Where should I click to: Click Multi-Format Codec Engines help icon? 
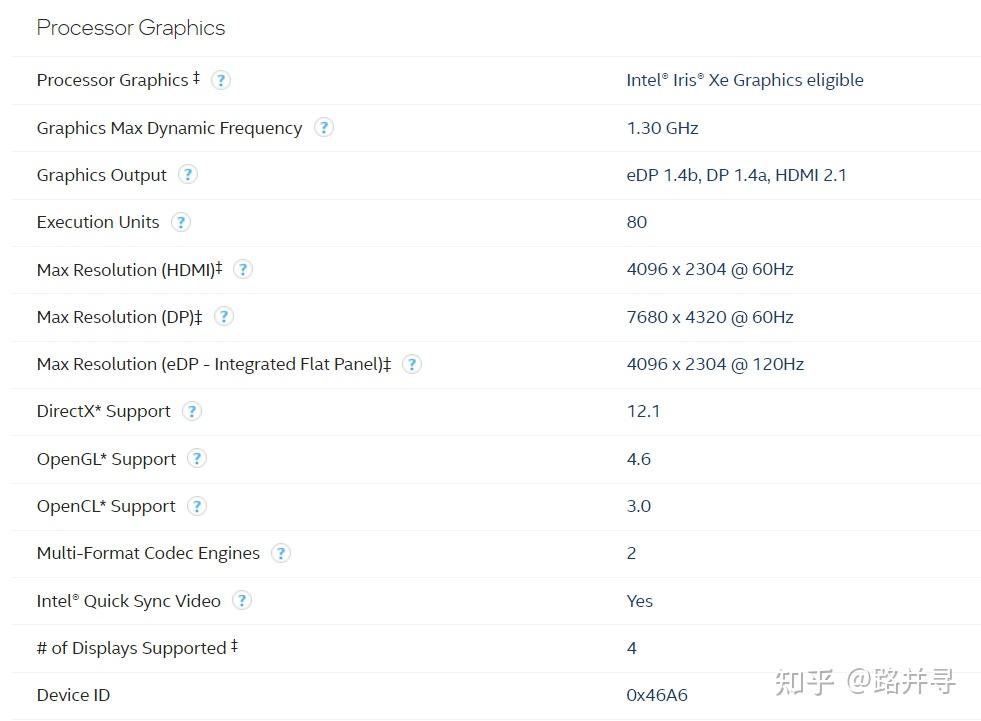click(x=281, y=553)
